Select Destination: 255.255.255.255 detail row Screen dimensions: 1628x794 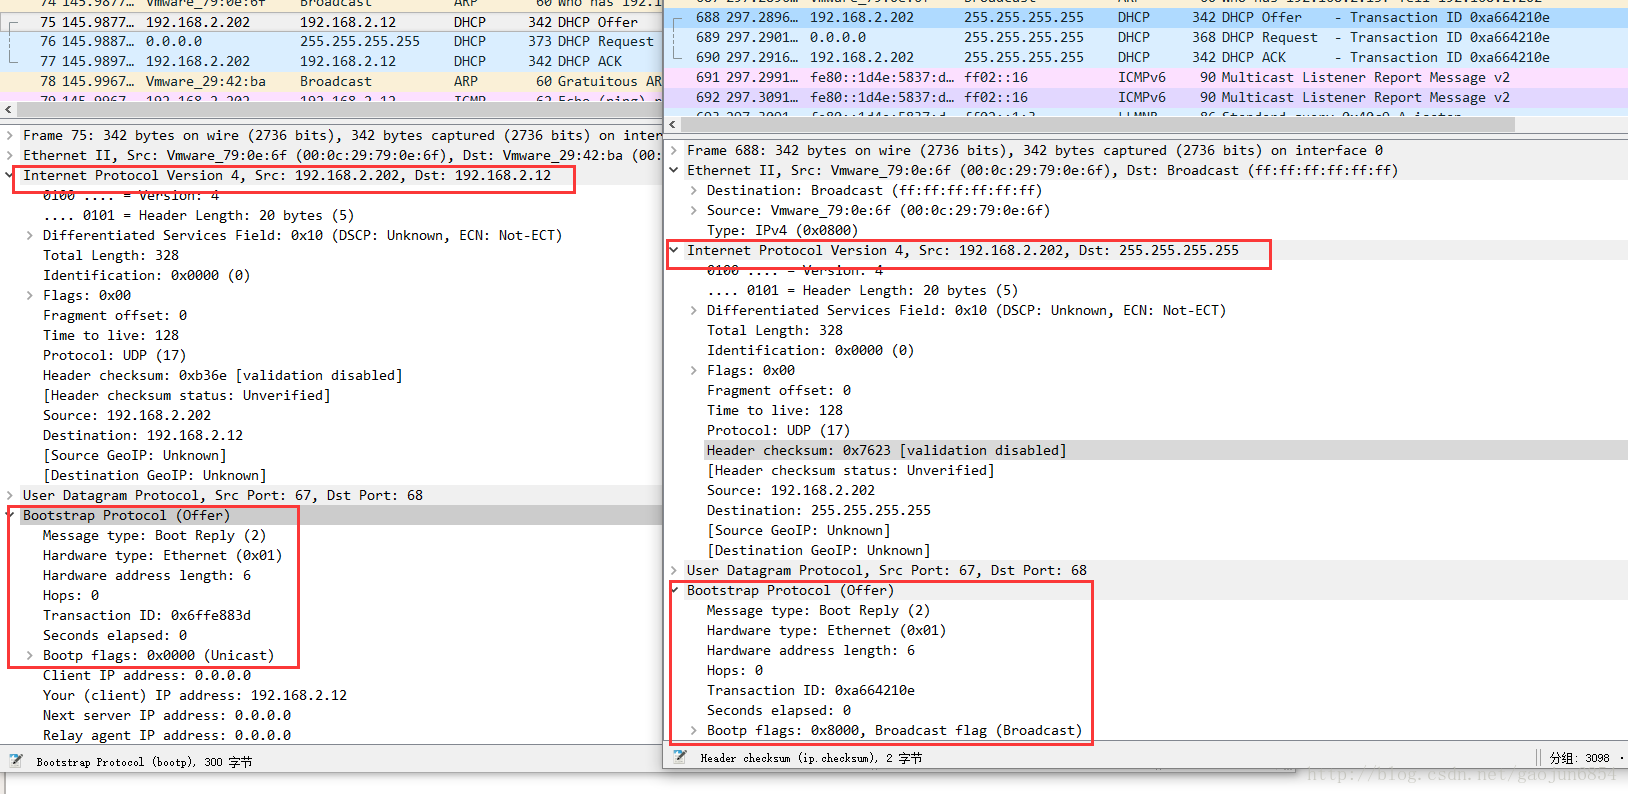pos(818,510)
